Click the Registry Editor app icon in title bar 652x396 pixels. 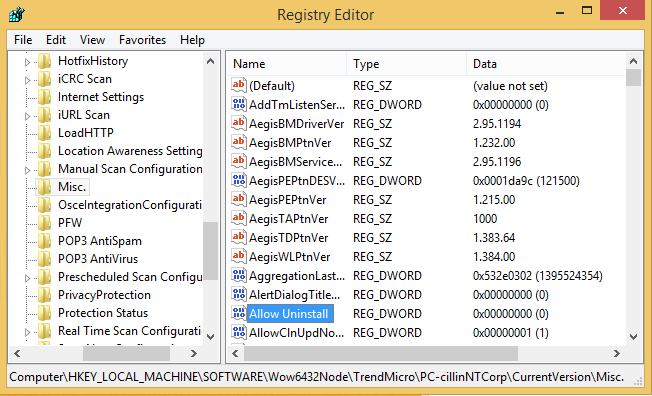coord(17,14)
